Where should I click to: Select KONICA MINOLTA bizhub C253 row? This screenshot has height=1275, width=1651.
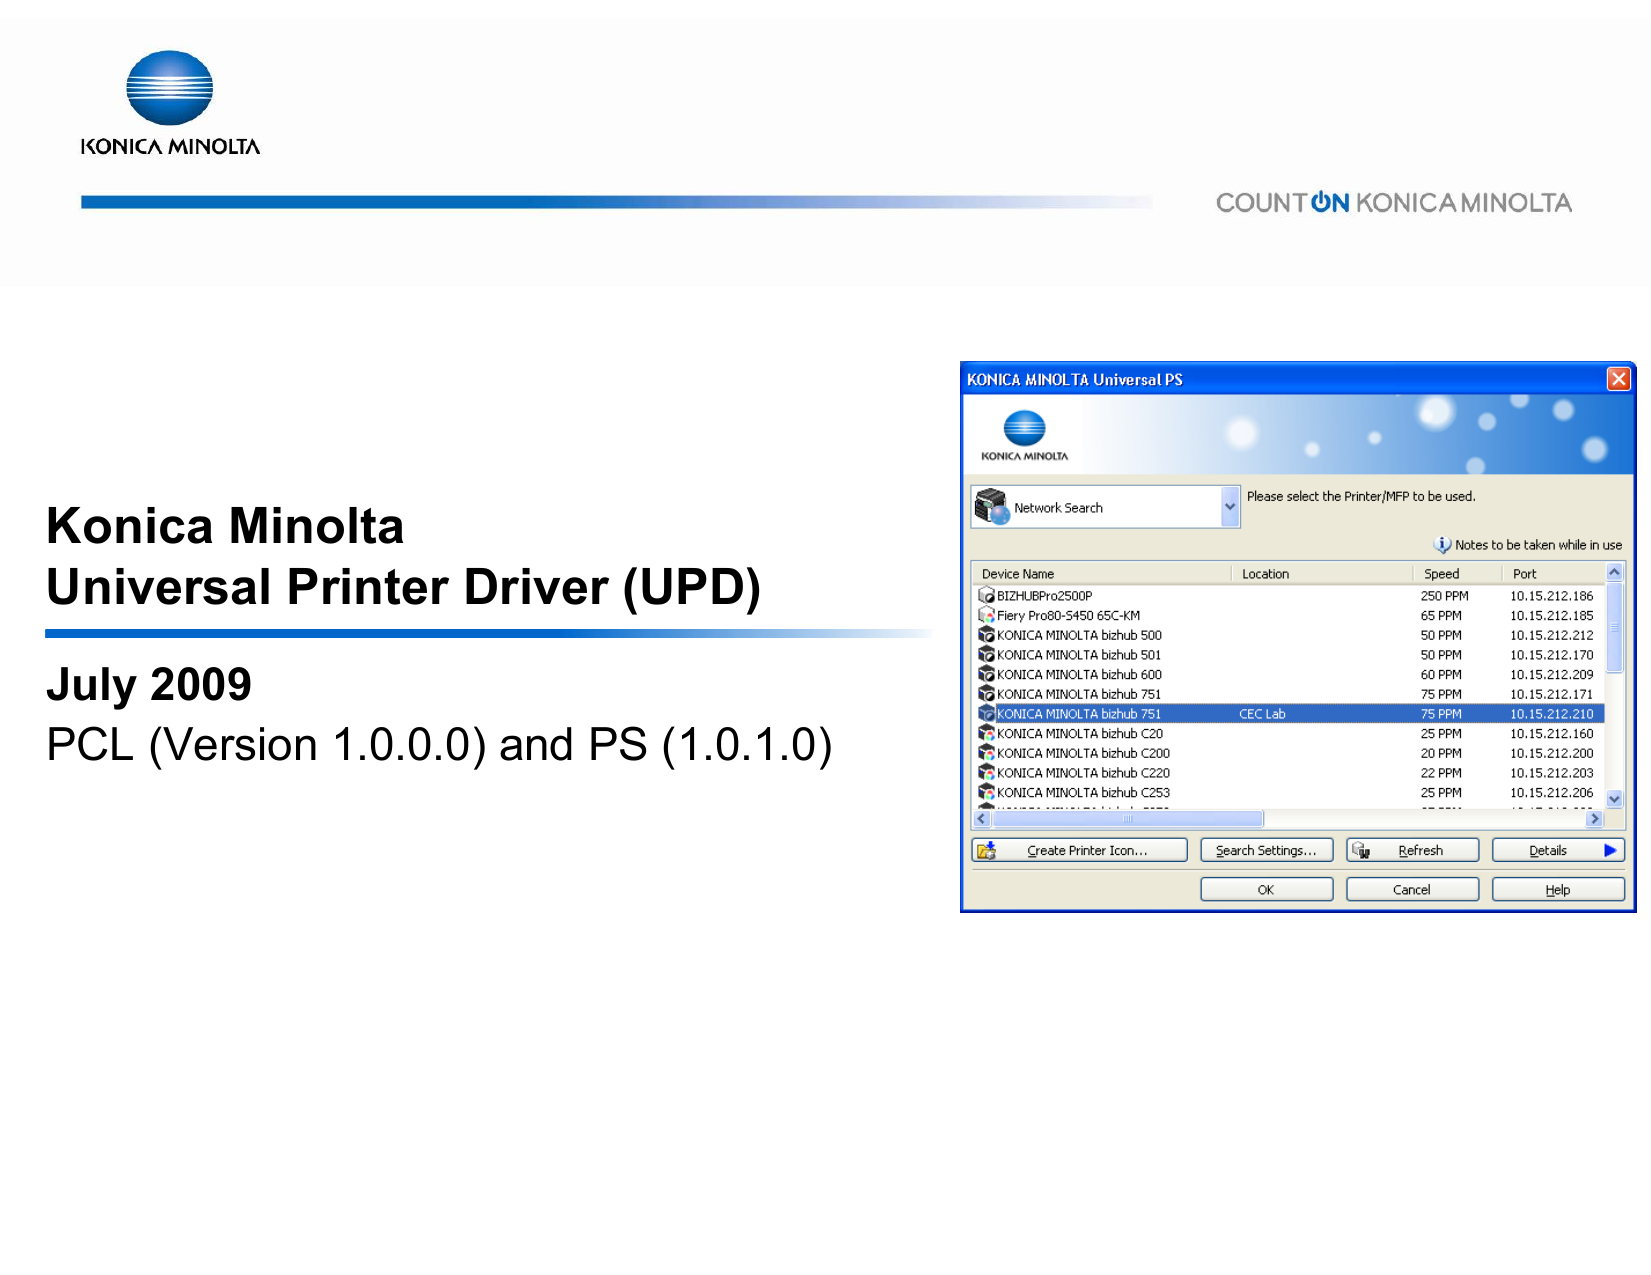click(1288, 793)
